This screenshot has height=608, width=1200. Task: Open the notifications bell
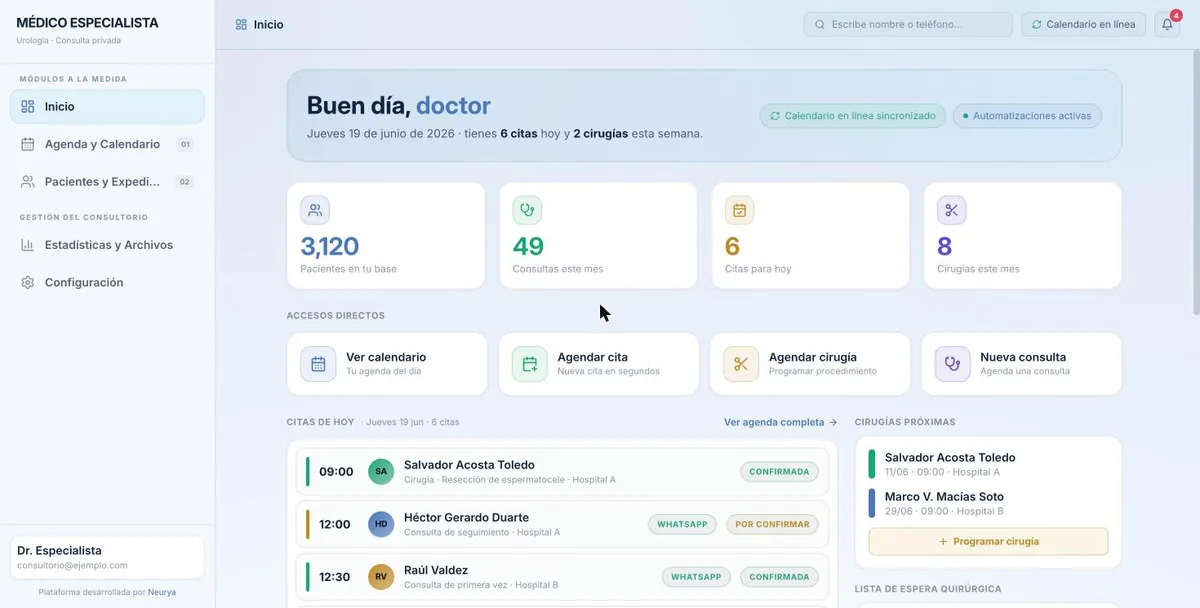1167,24
